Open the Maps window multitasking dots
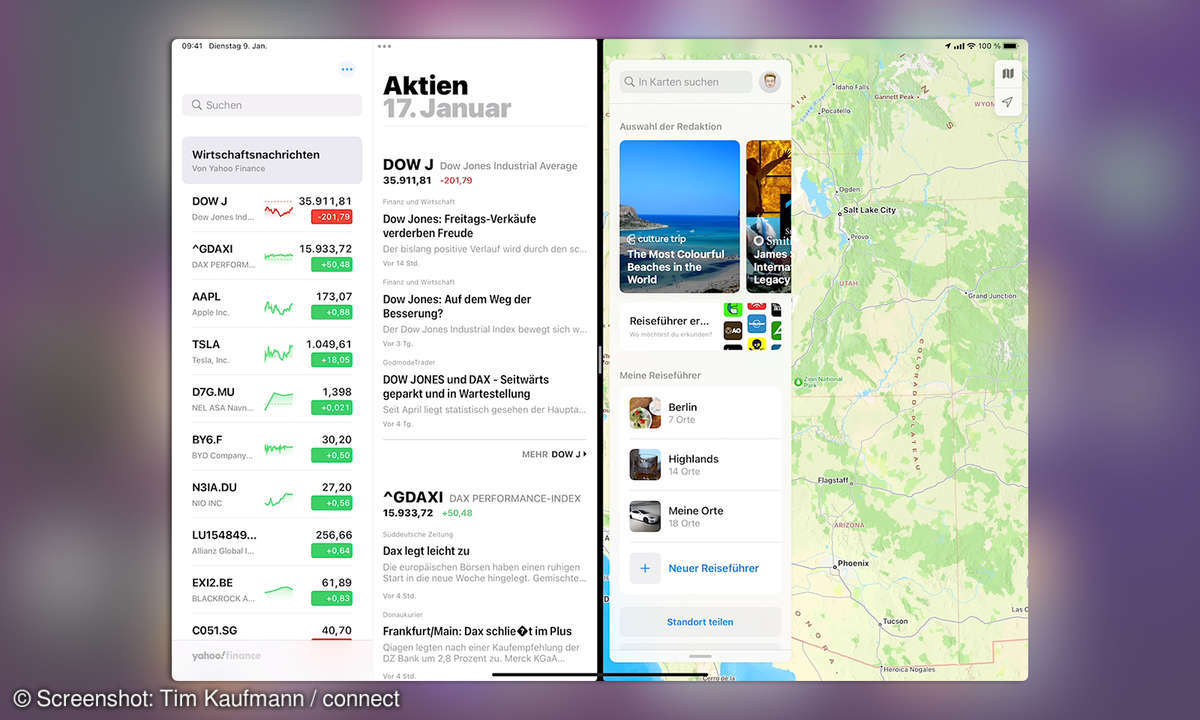The image size is (1200, 720). (815, 46)
